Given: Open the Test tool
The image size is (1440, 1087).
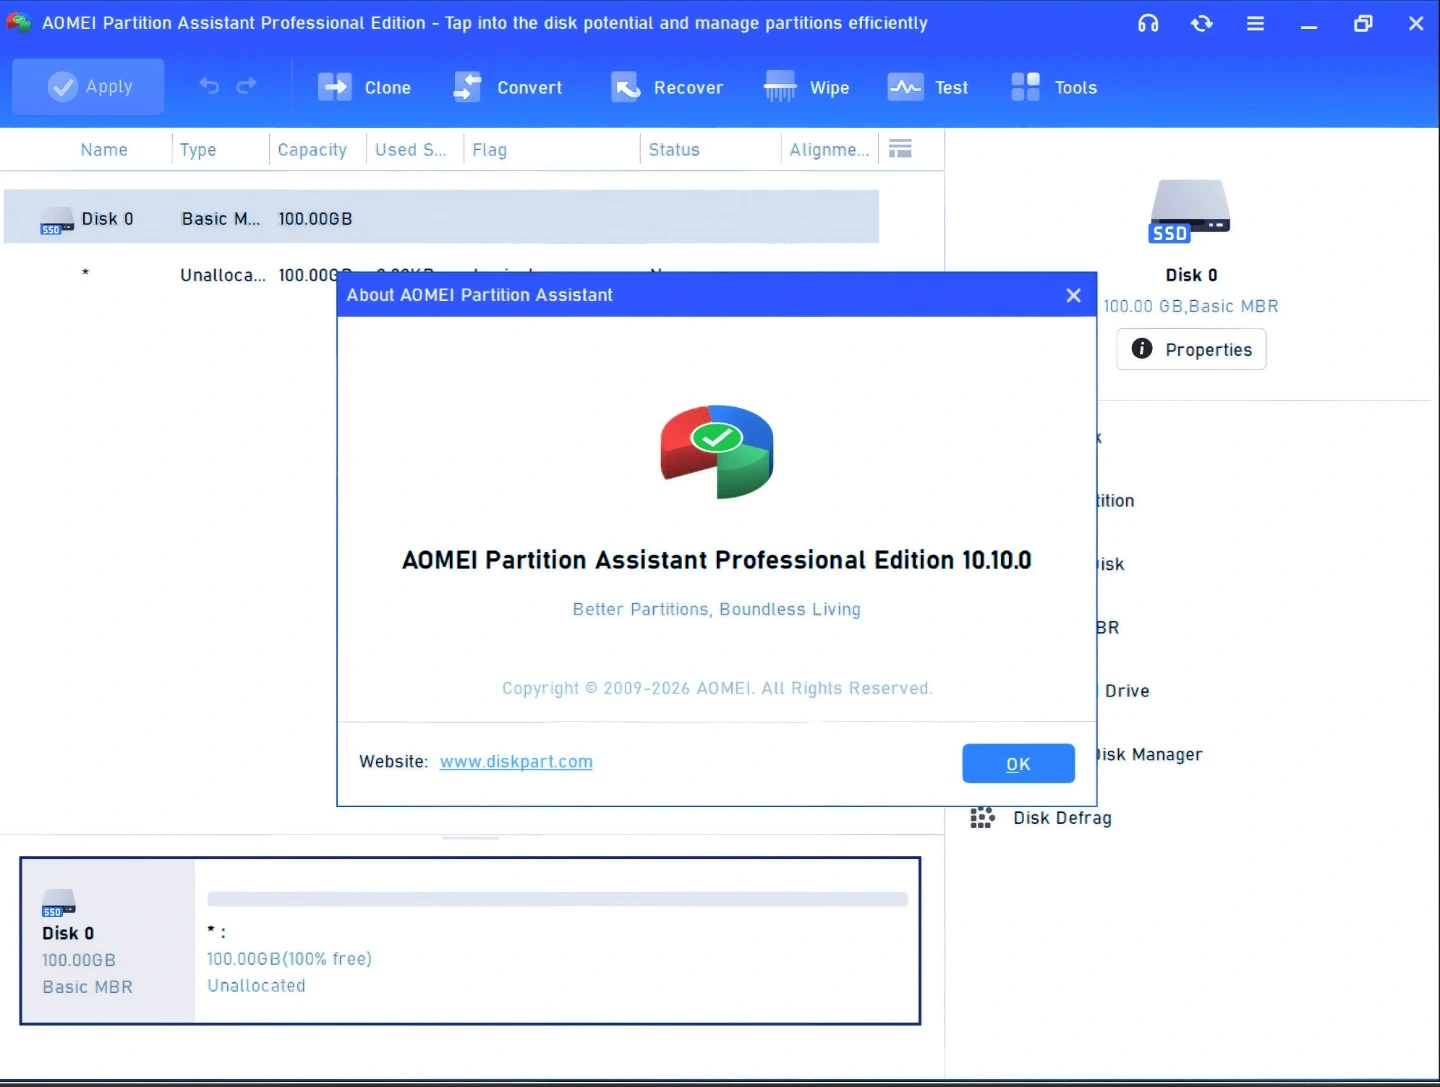Looking at the screenshot, I should pyautogui.click(x=928, y=88).
